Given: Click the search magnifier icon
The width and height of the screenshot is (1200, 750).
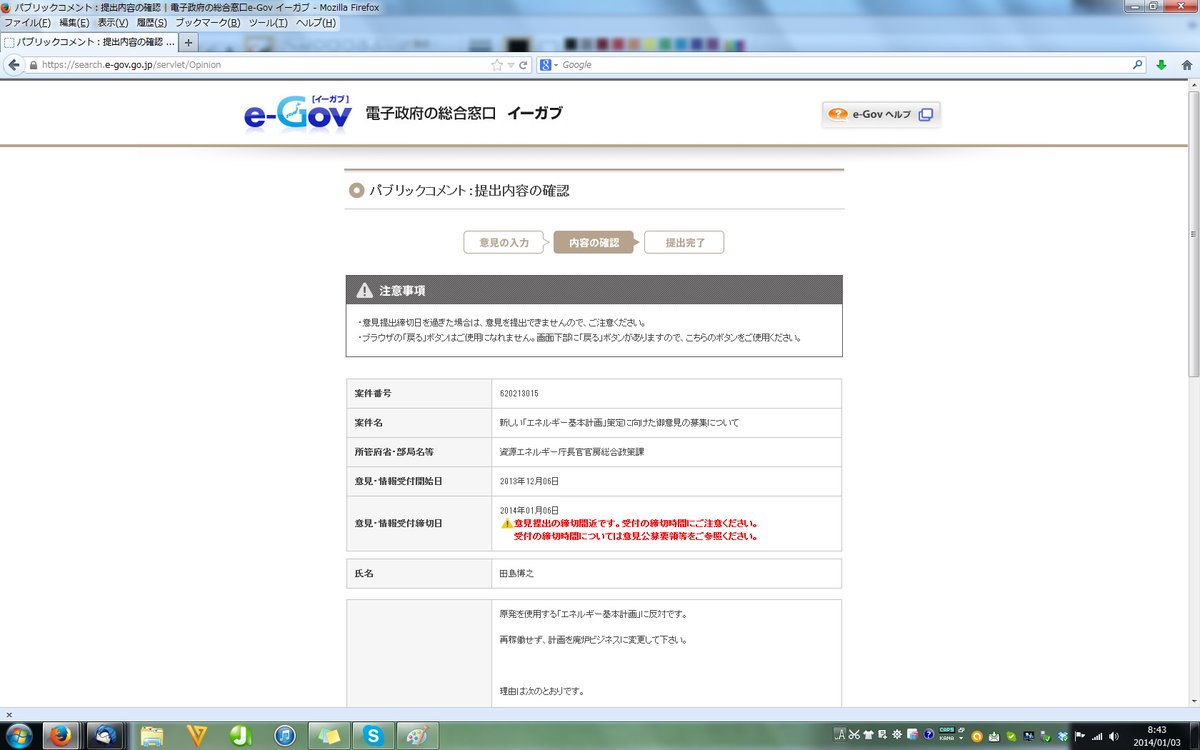Looking at the screenshot, I should pos(1137,65).
